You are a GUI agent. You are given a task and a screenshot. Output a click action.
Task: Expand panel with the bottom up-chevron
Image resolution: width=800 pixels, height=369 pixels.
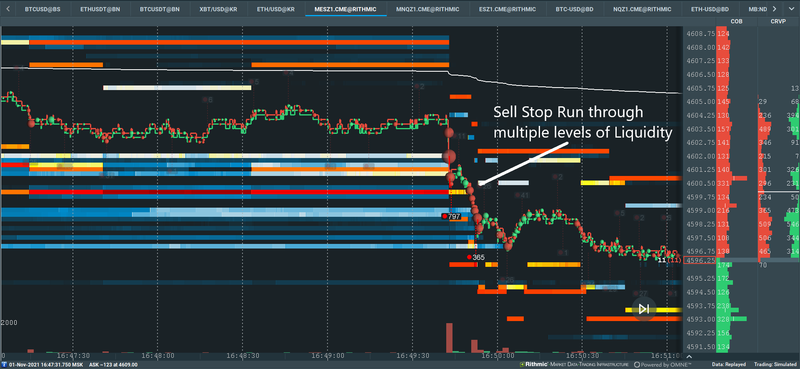point(689,356)
